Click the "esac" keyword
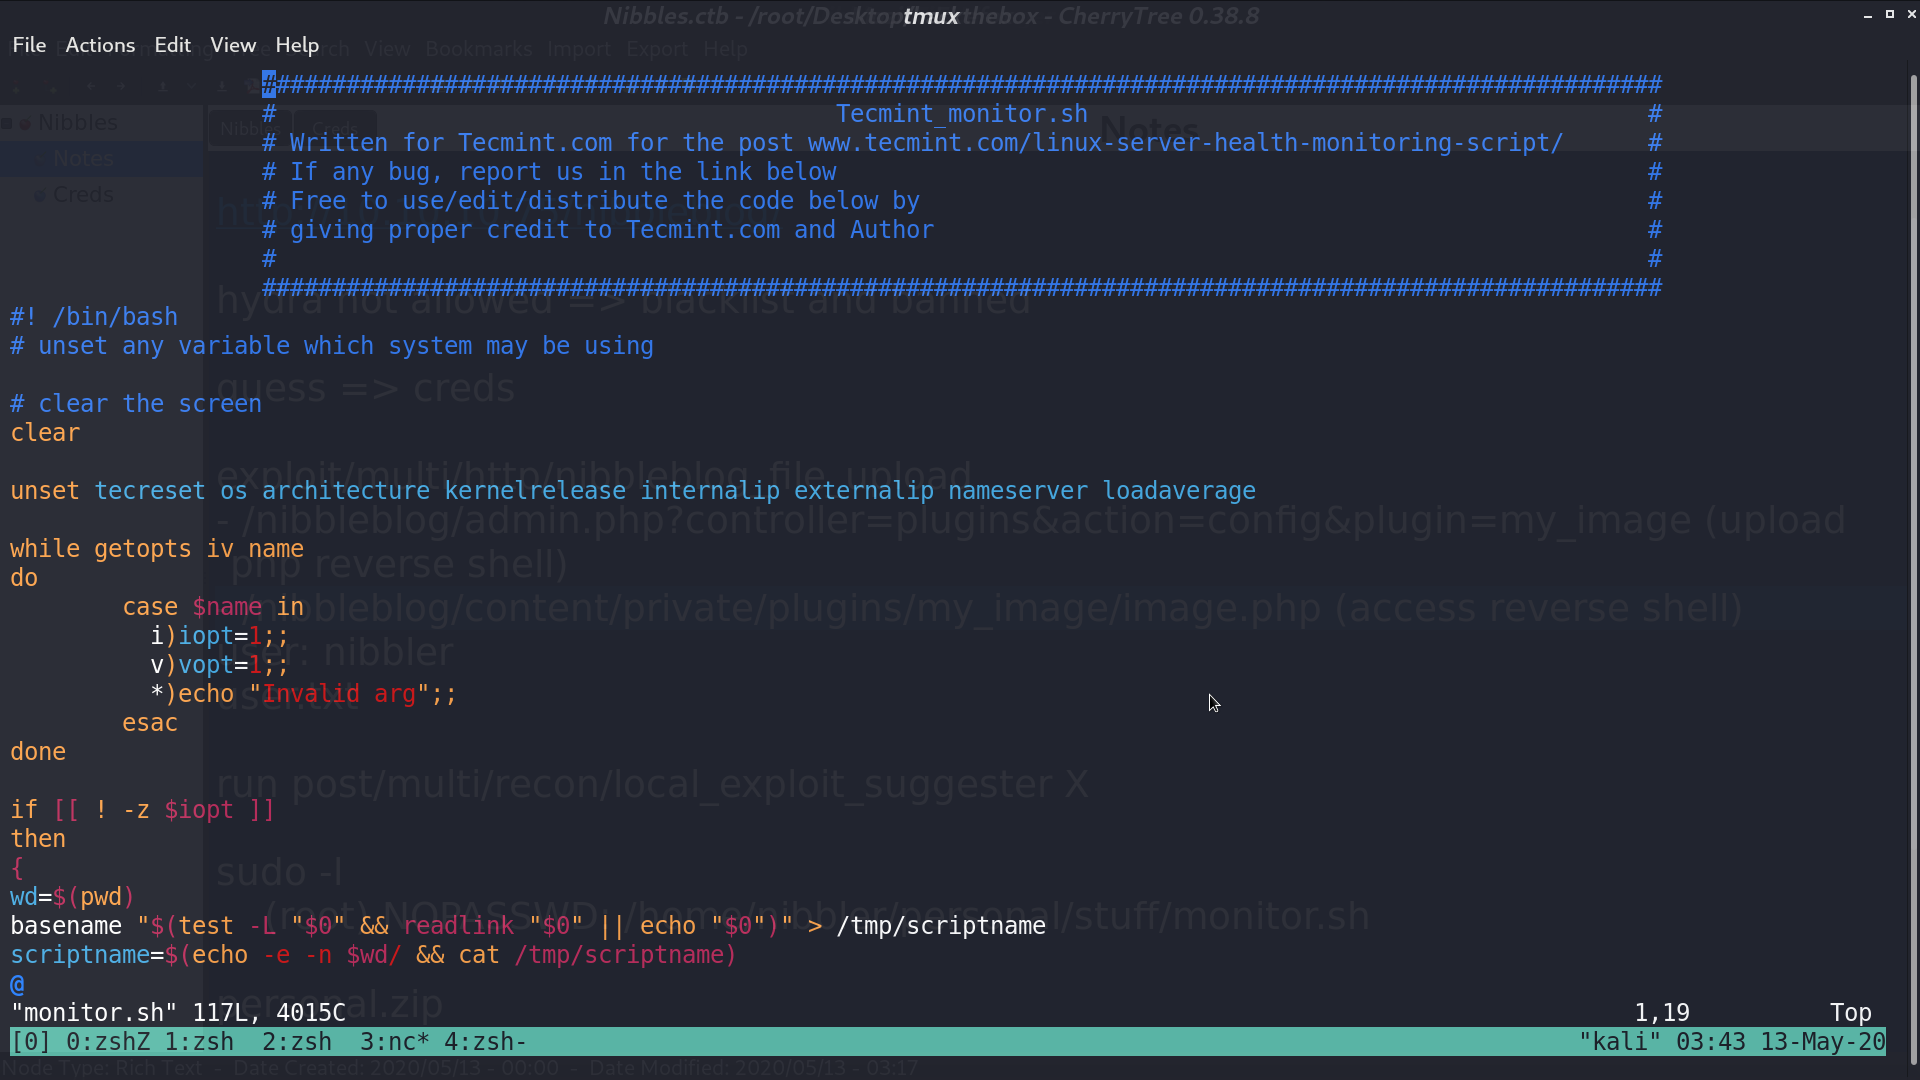Screen dimensions: 1920x1080 pyautogui.click(x=150, y=723)
